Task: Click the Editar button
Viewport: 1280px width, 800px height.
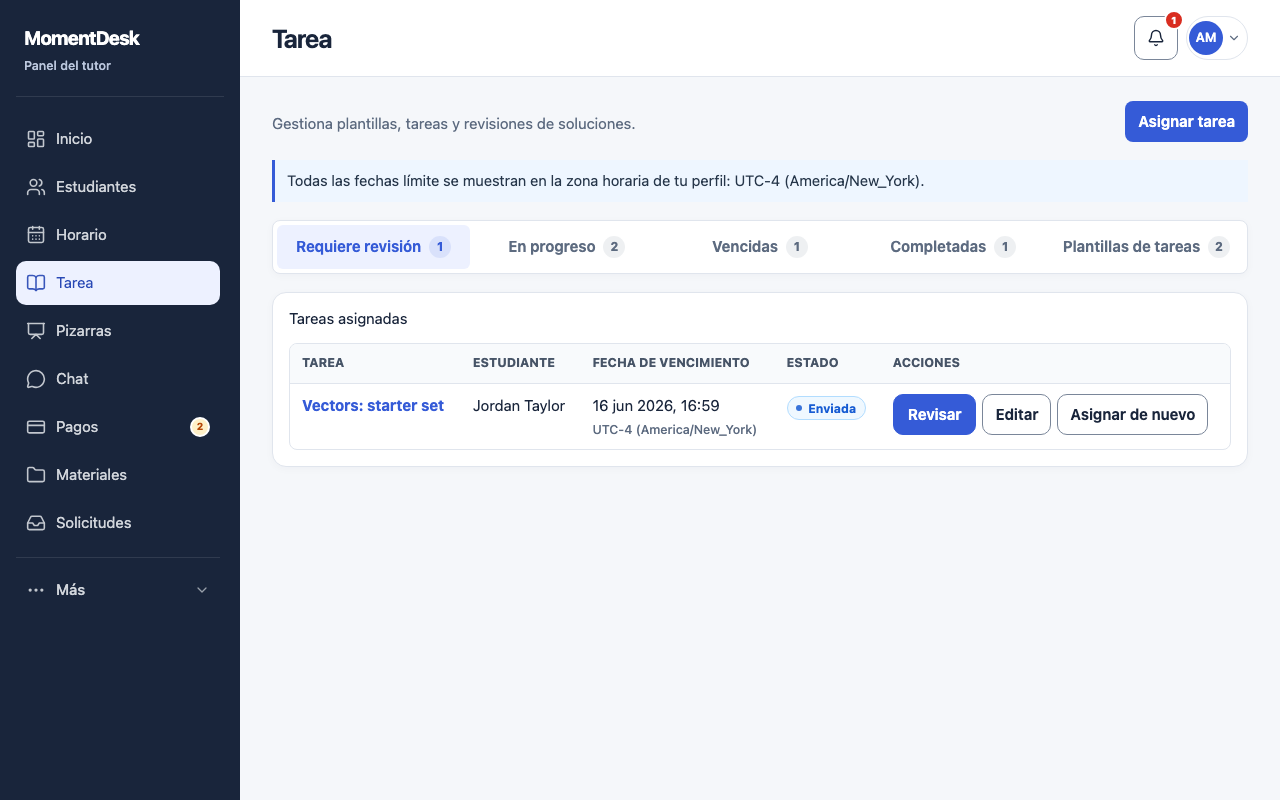Action: tap(1016, 415)
